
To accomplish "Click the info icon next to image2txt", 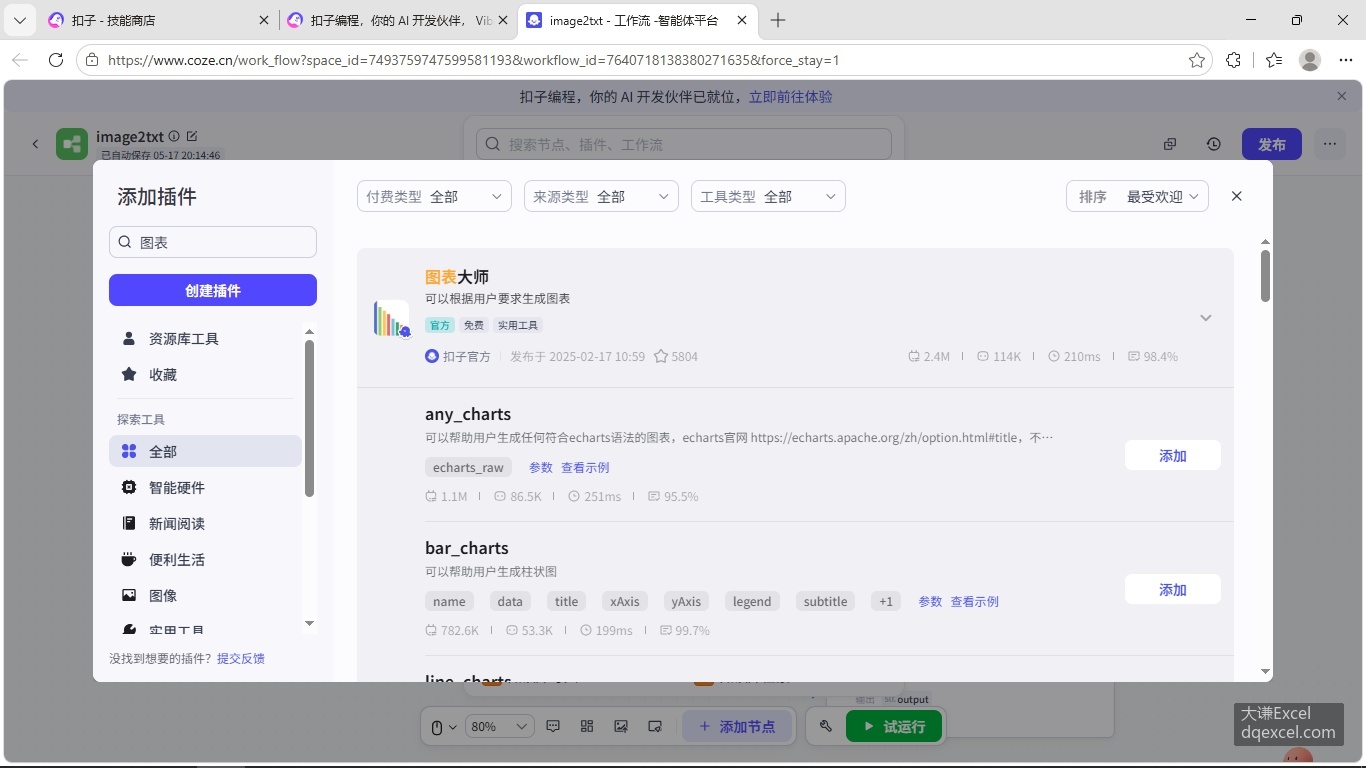I will click(174, 136).
